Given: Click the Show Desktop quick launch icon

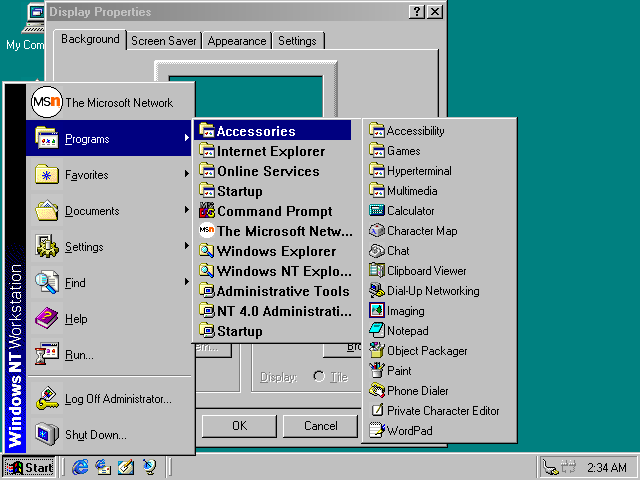Looking at the screenshot, I should click(126, 467).
